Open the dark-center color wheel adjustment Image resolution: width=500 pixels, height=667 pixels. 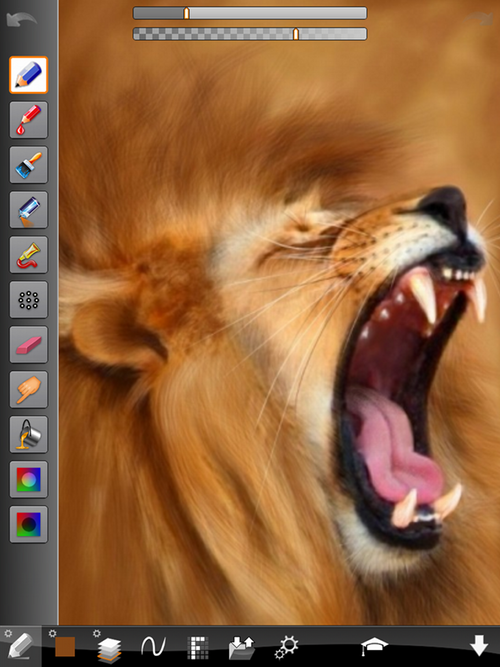point(29,524)
